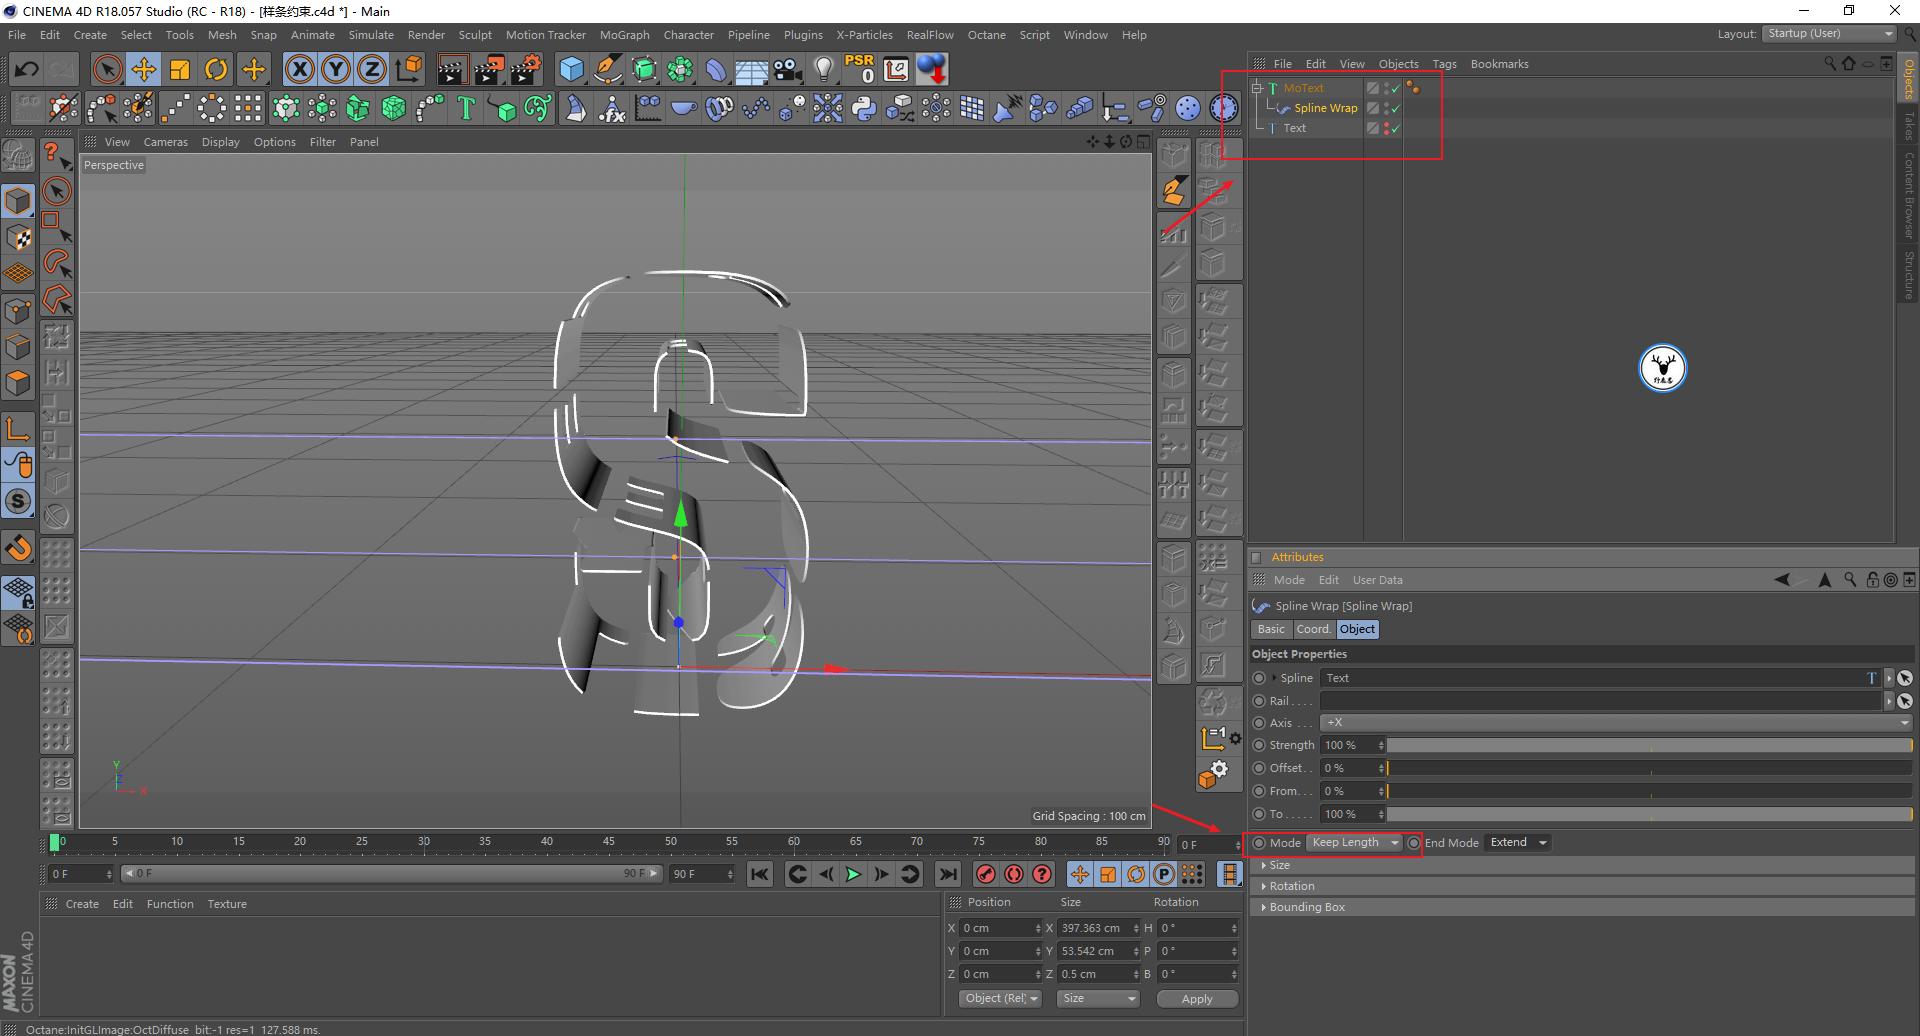The height and width of the screenshot is (1036, 1920).
Task: Toggle the green enable checkmark on Spline Wrap
Action: 1396,108
